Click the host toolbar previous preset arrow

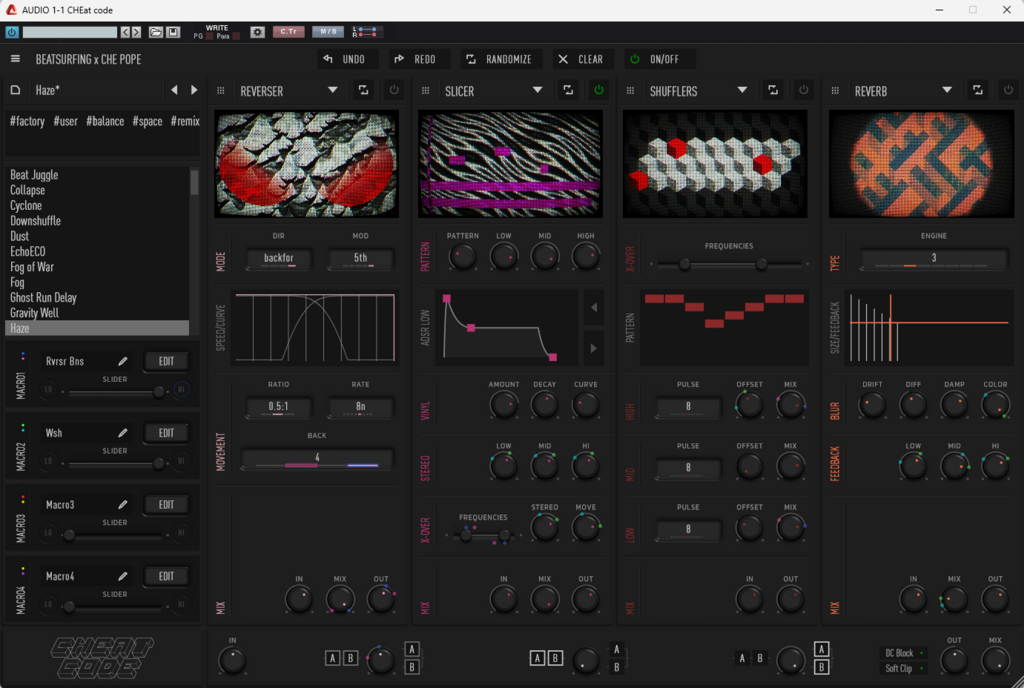pos(125,32)
